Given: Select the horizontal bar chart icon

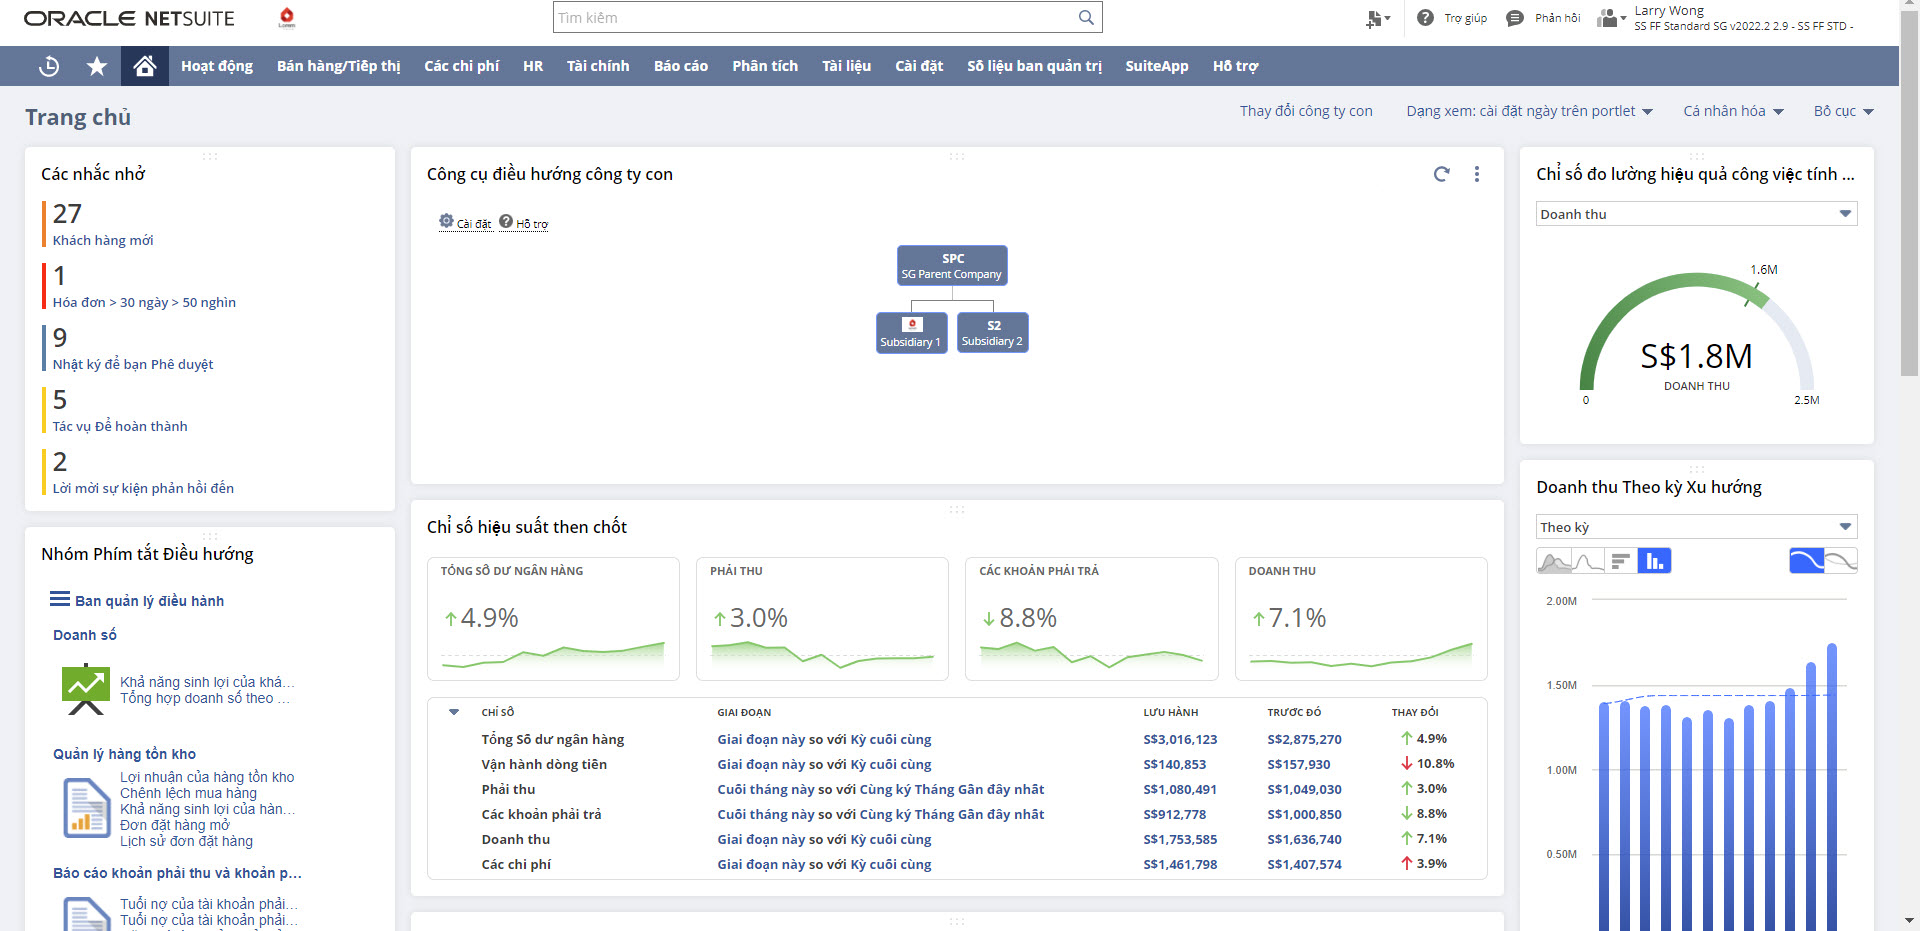Looking at the screenshot, I should tap(1621, 561).
